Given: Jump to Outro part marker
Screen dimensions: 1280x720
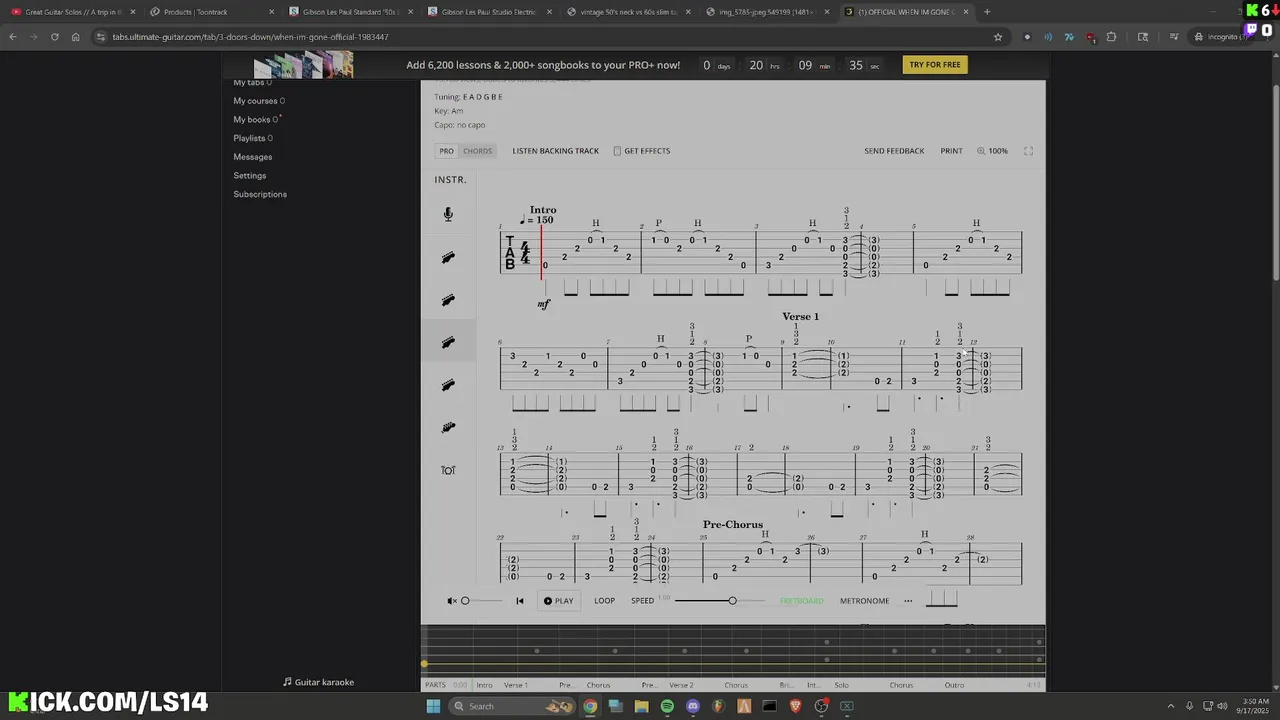Looking at the screenshot, I should click(x=955, y=685).
